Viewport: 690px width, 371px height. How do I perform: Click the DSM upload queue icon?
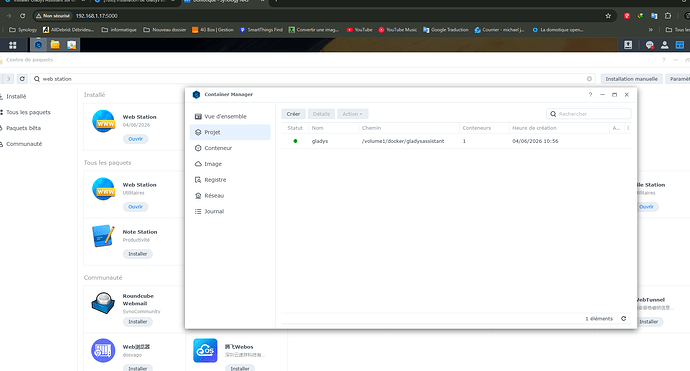pyautogui.click(x=628, y=45)
